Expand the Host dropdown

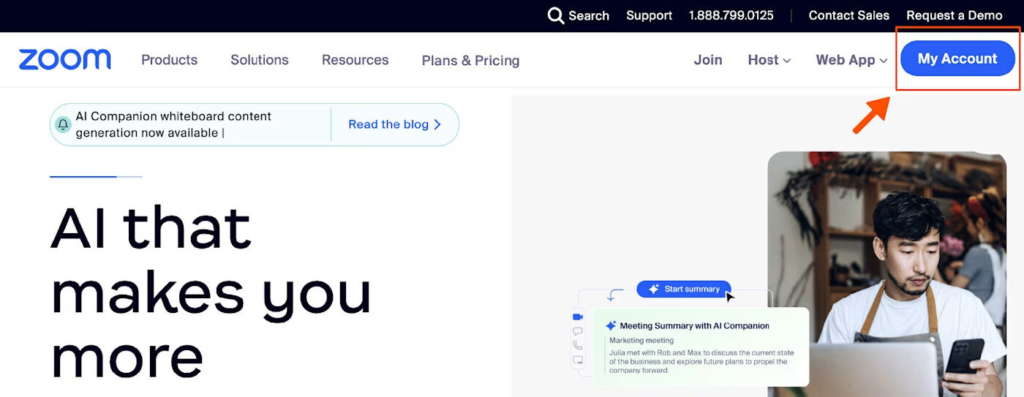point(769,60)
